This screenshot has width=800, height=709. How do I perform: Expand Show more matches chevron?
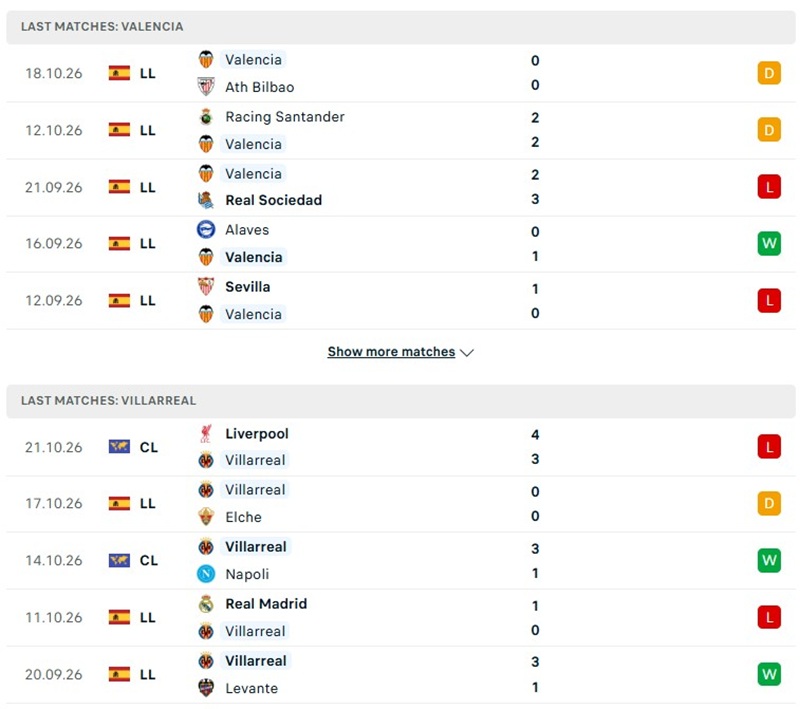coord(467,352)
